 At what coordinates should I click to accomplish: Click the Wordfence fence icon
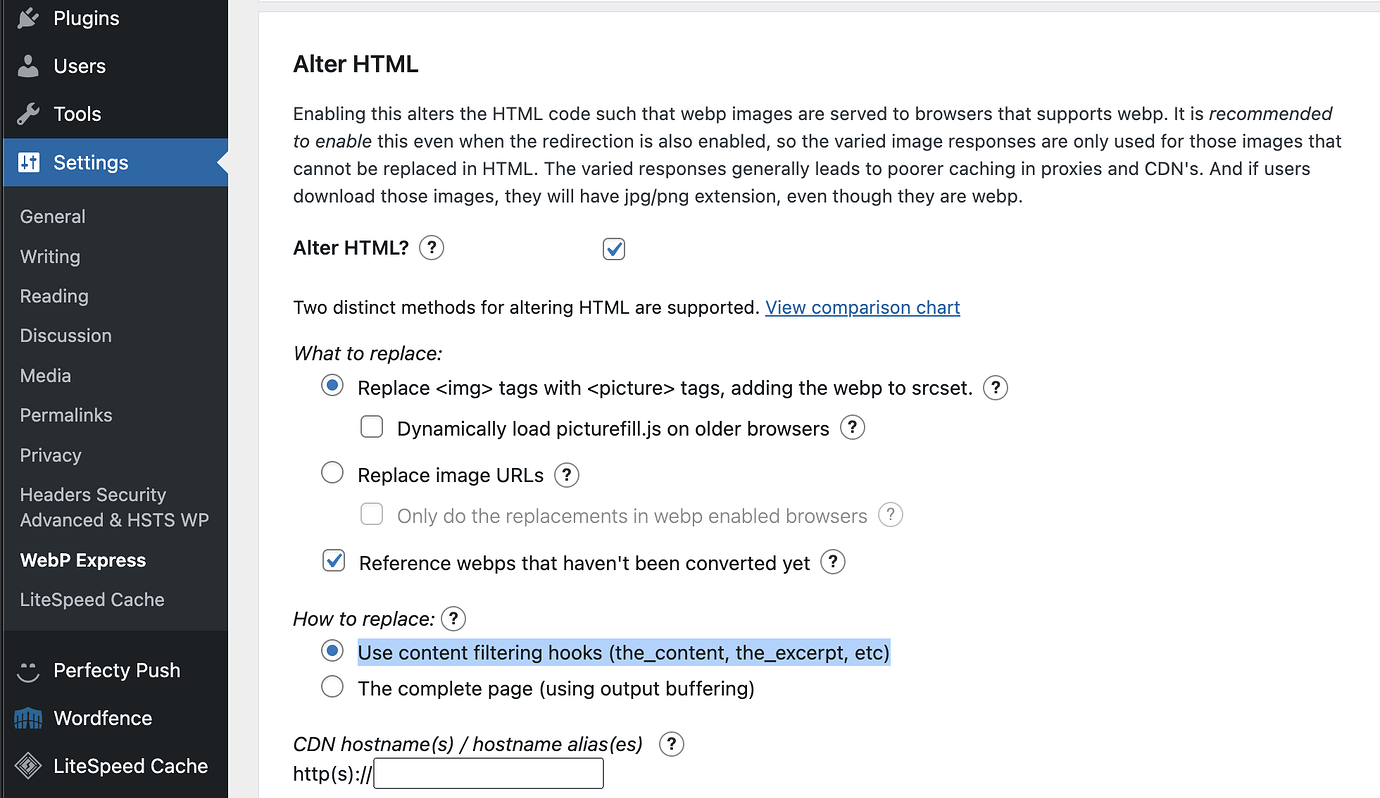28,719
